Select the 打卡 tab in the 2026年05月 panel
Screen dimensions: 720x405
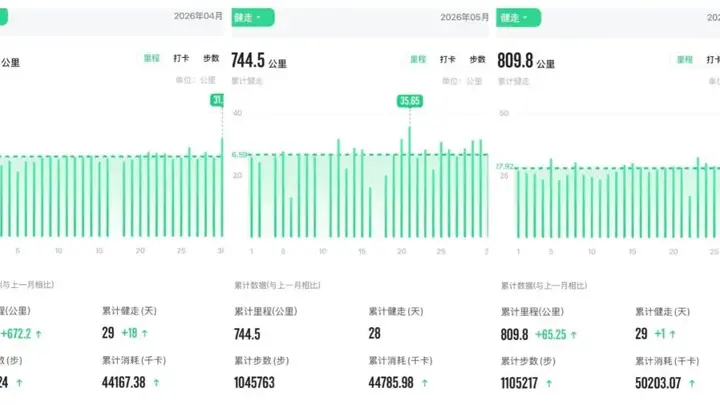coord(448,59)
